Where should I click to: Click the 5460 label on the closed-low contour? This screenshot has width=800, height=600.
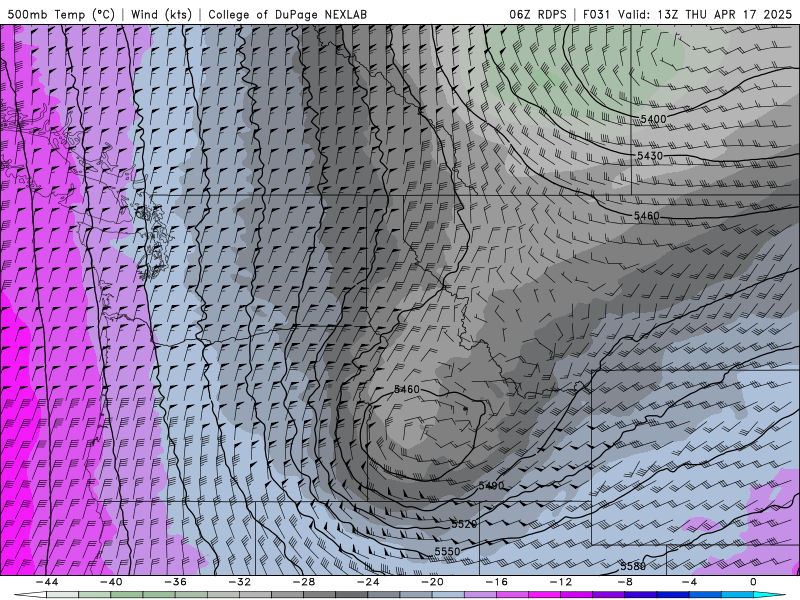tap(407, 389)
